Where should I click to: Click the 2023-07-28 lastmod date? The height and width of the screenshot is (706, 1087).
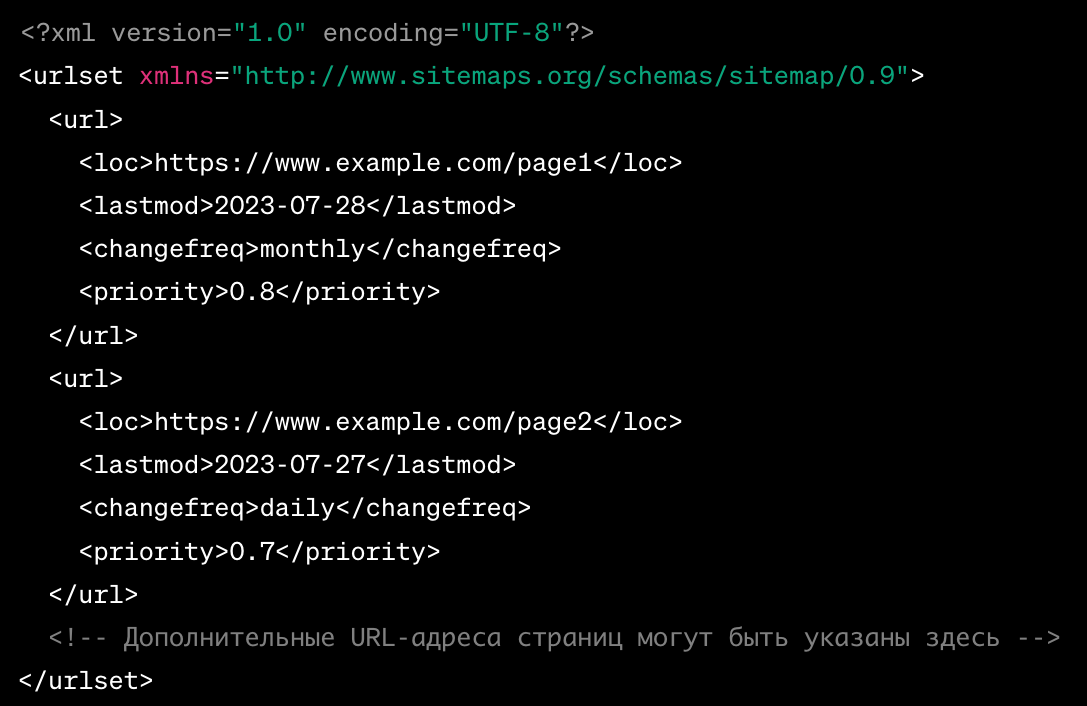coord(290,206)
